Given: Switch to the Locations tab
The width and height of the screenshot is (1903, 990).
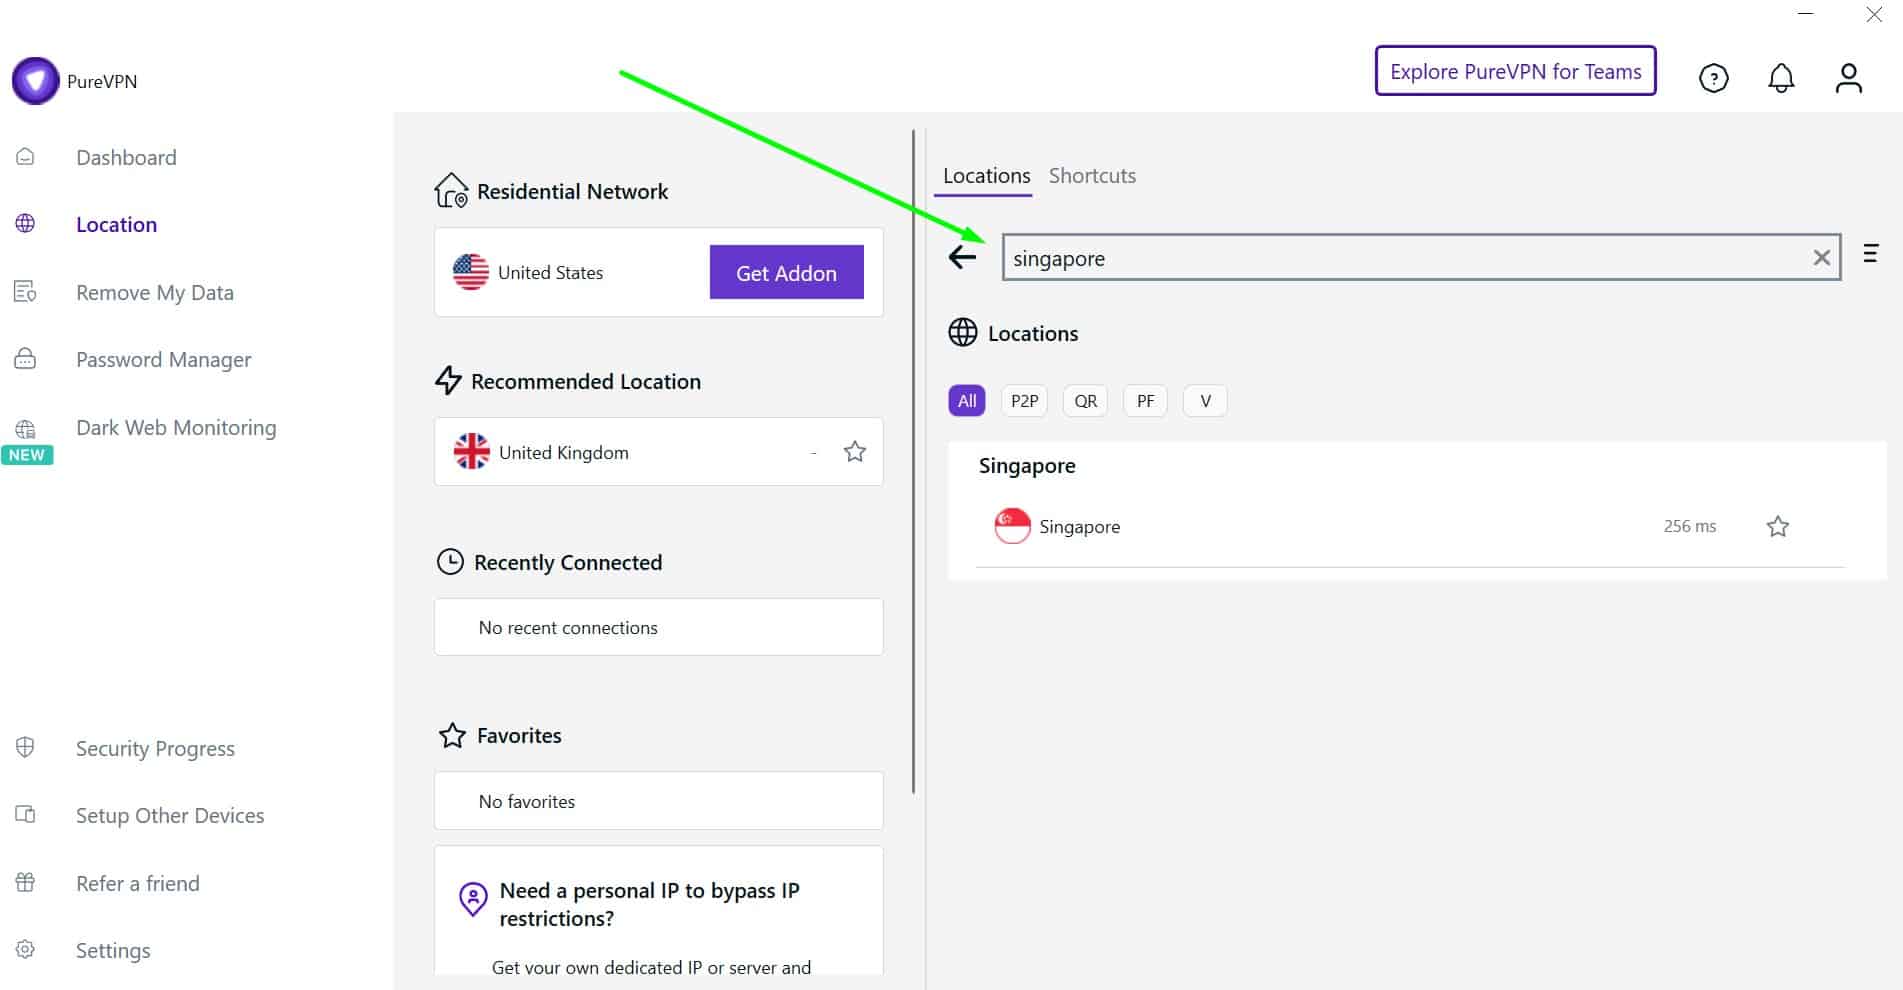Looking at the screenshot, I should click(x=986, y=176).
